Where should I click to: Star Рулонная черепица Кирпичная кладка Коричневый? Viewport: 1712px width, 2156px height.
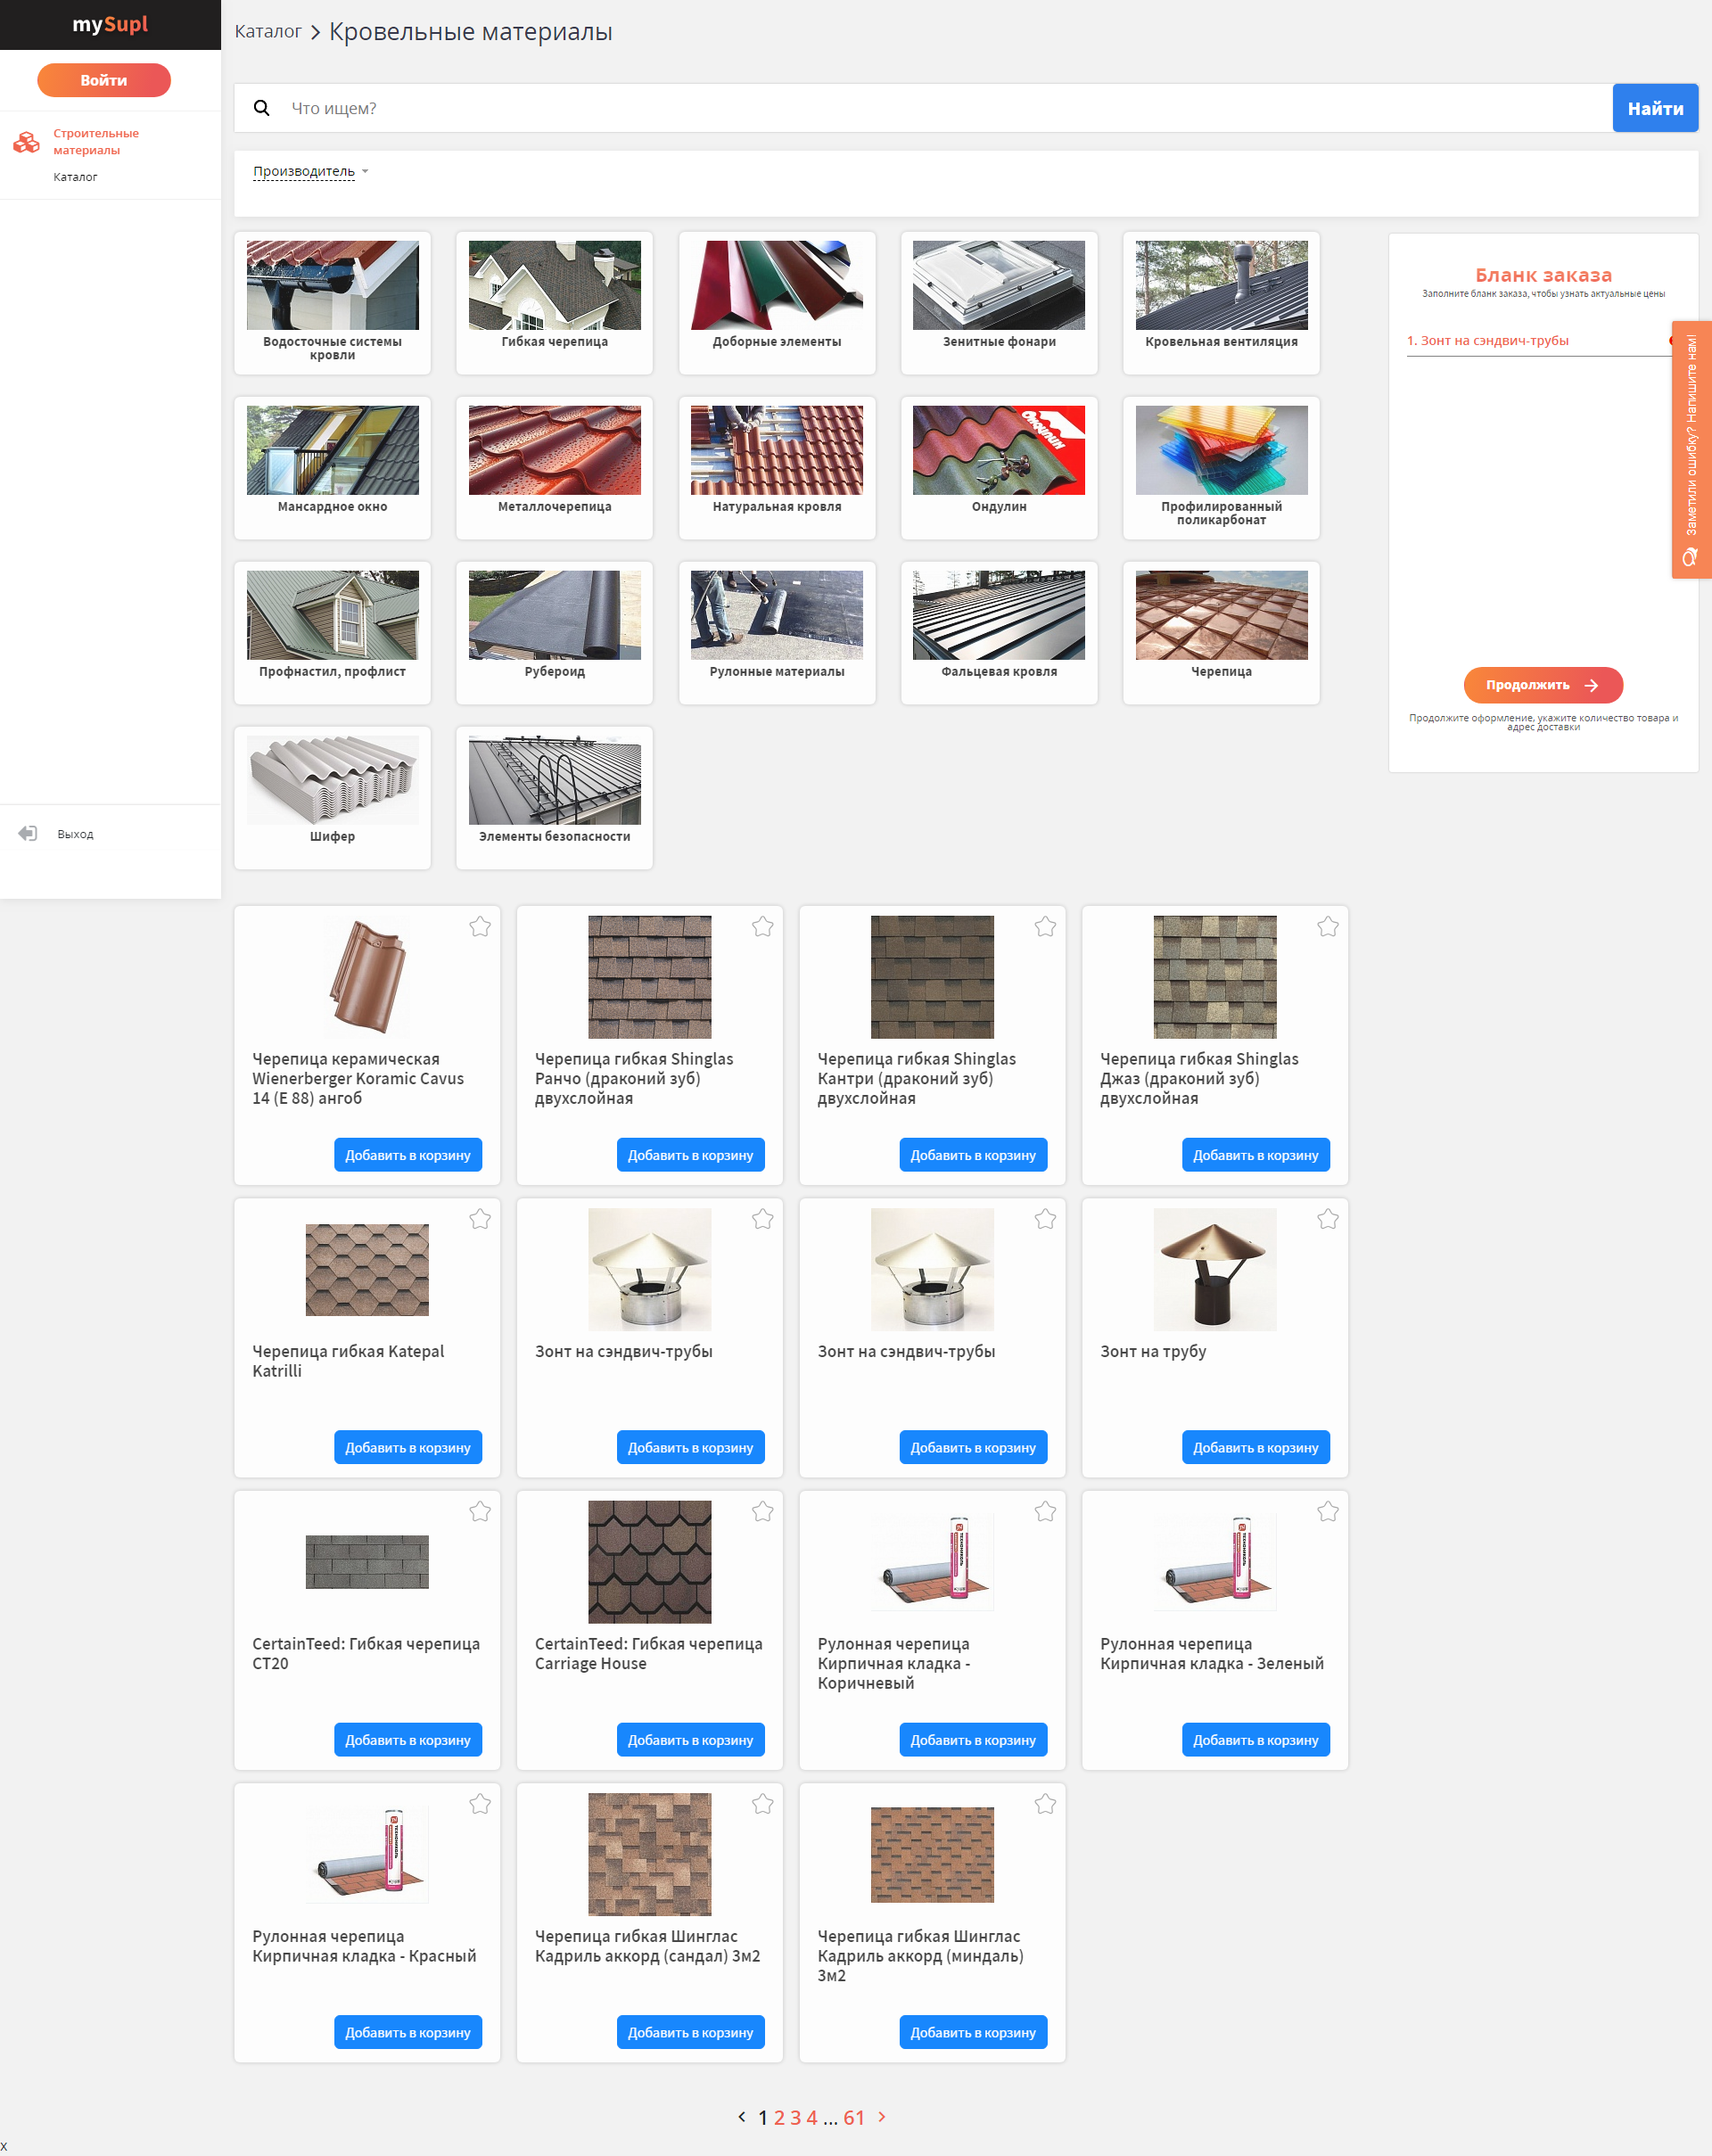click(1045, 1512)
